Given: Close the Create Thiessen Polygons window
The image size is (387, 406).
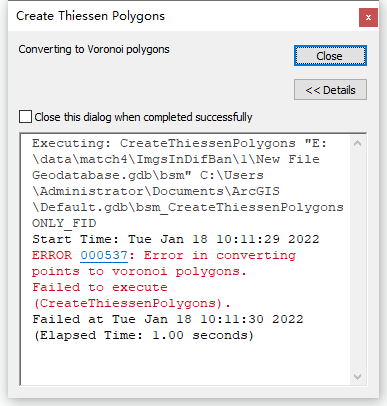Looking at the screenshot, I should click(368, 17).
